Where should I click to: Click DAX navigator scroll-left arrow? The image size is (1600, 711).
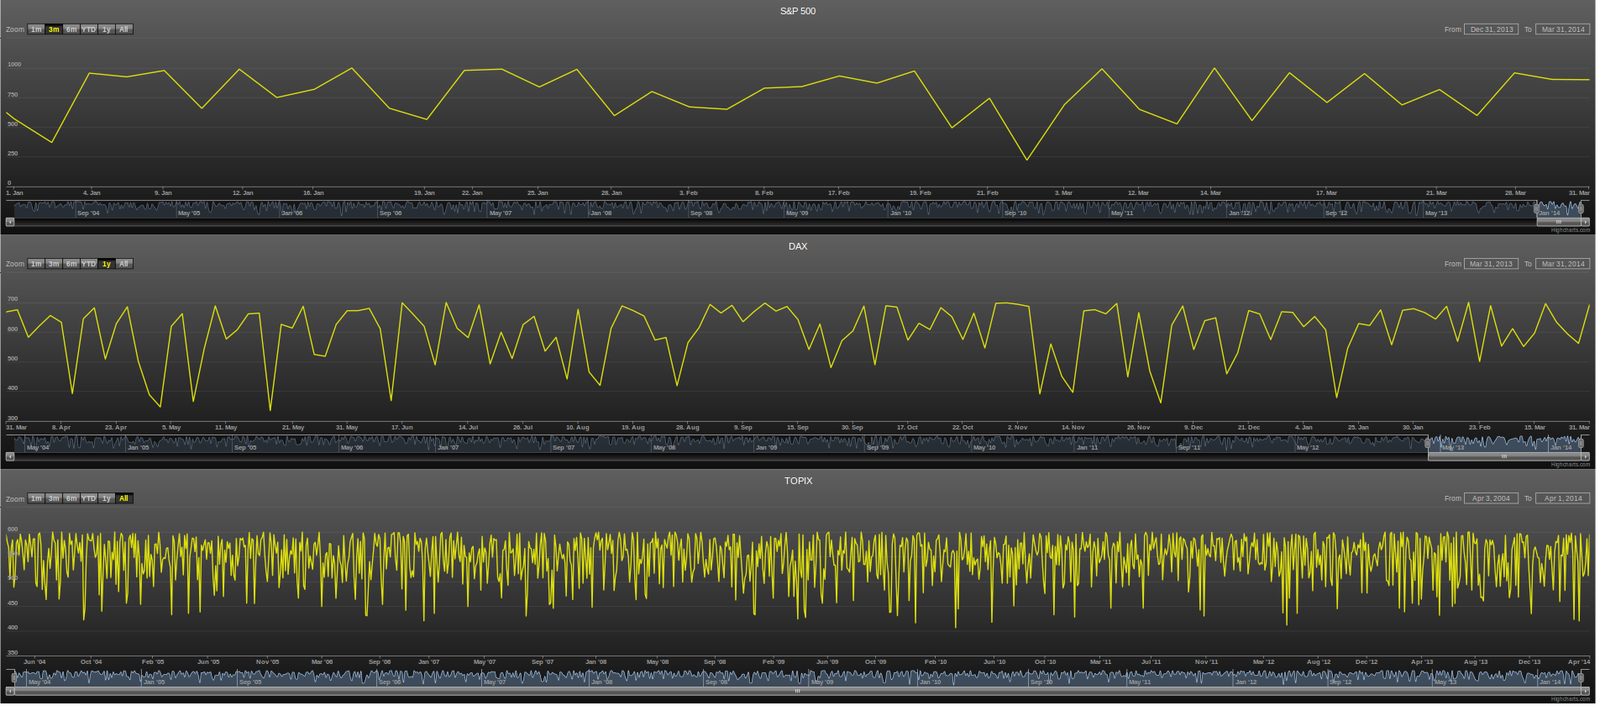pyautogui.click(x=10, y=456)
